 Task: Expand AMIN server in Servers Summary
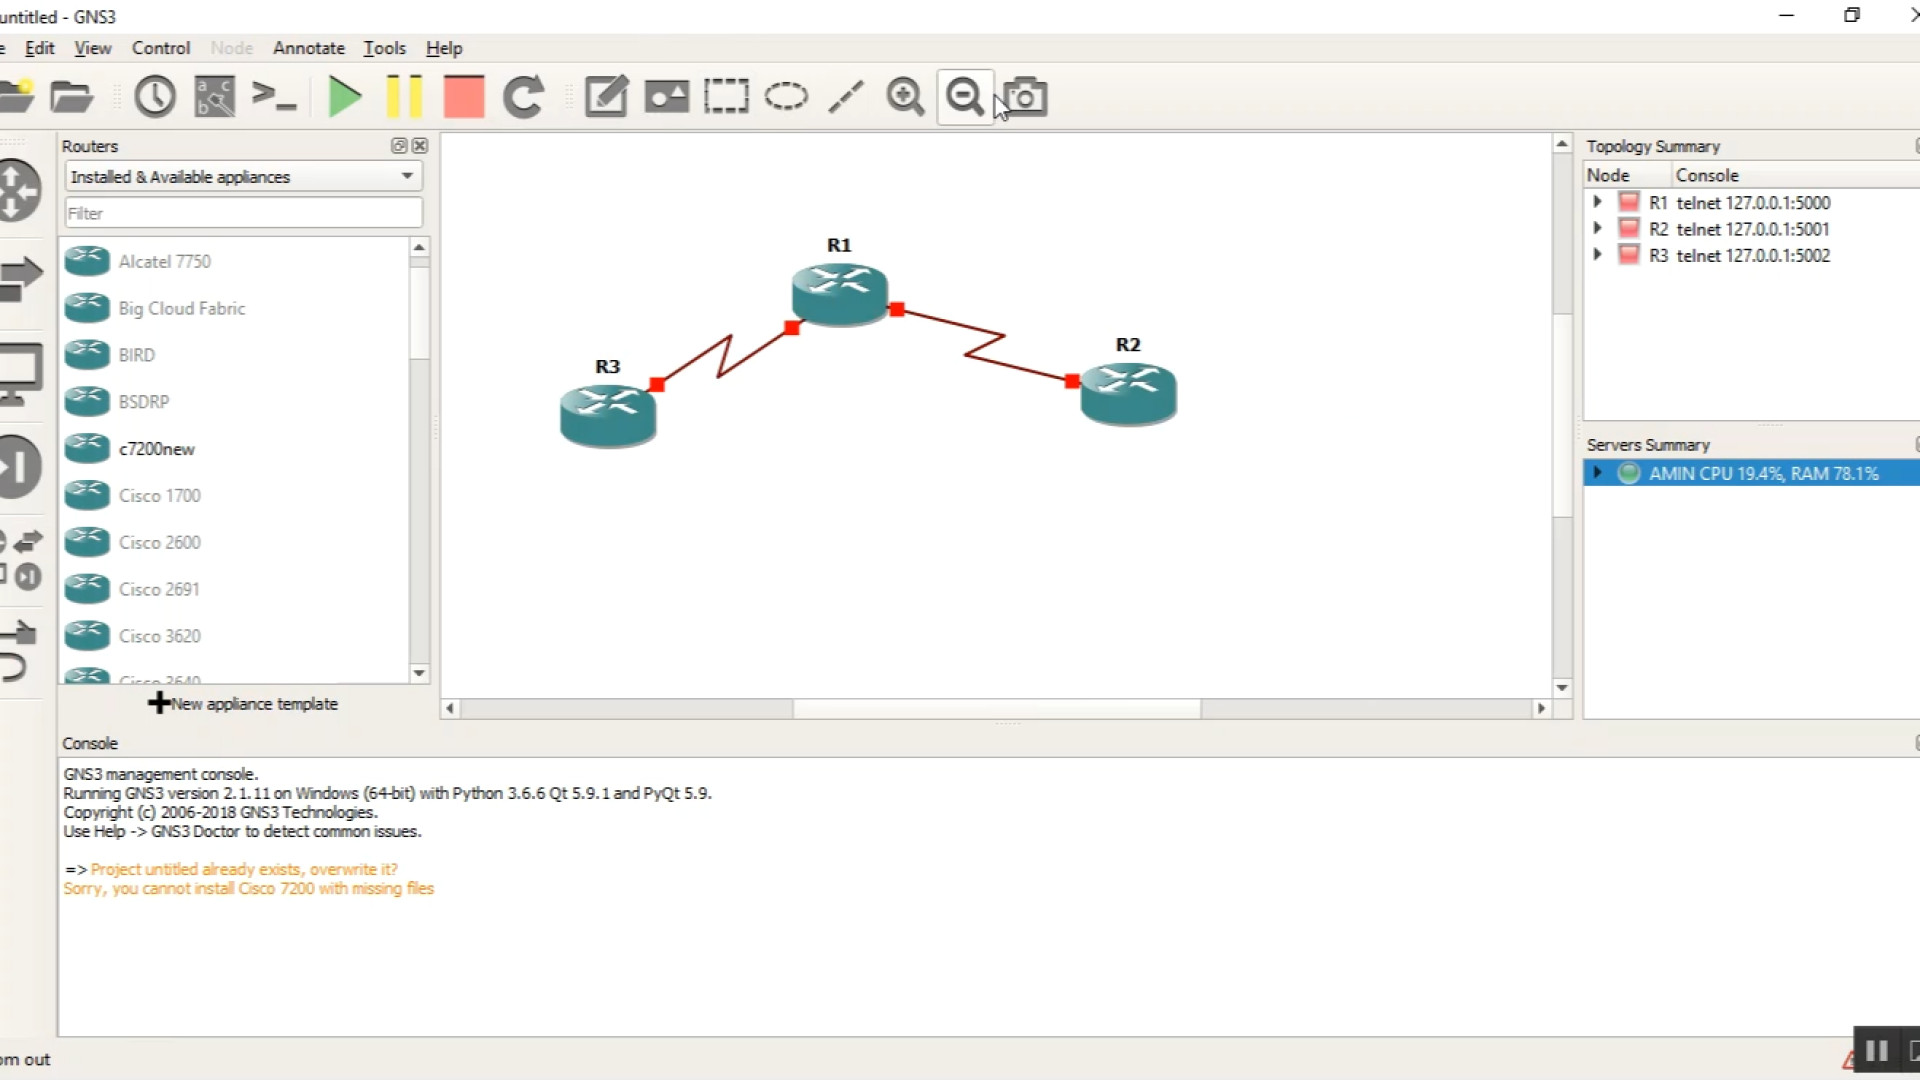click(x=1597, y=473)
